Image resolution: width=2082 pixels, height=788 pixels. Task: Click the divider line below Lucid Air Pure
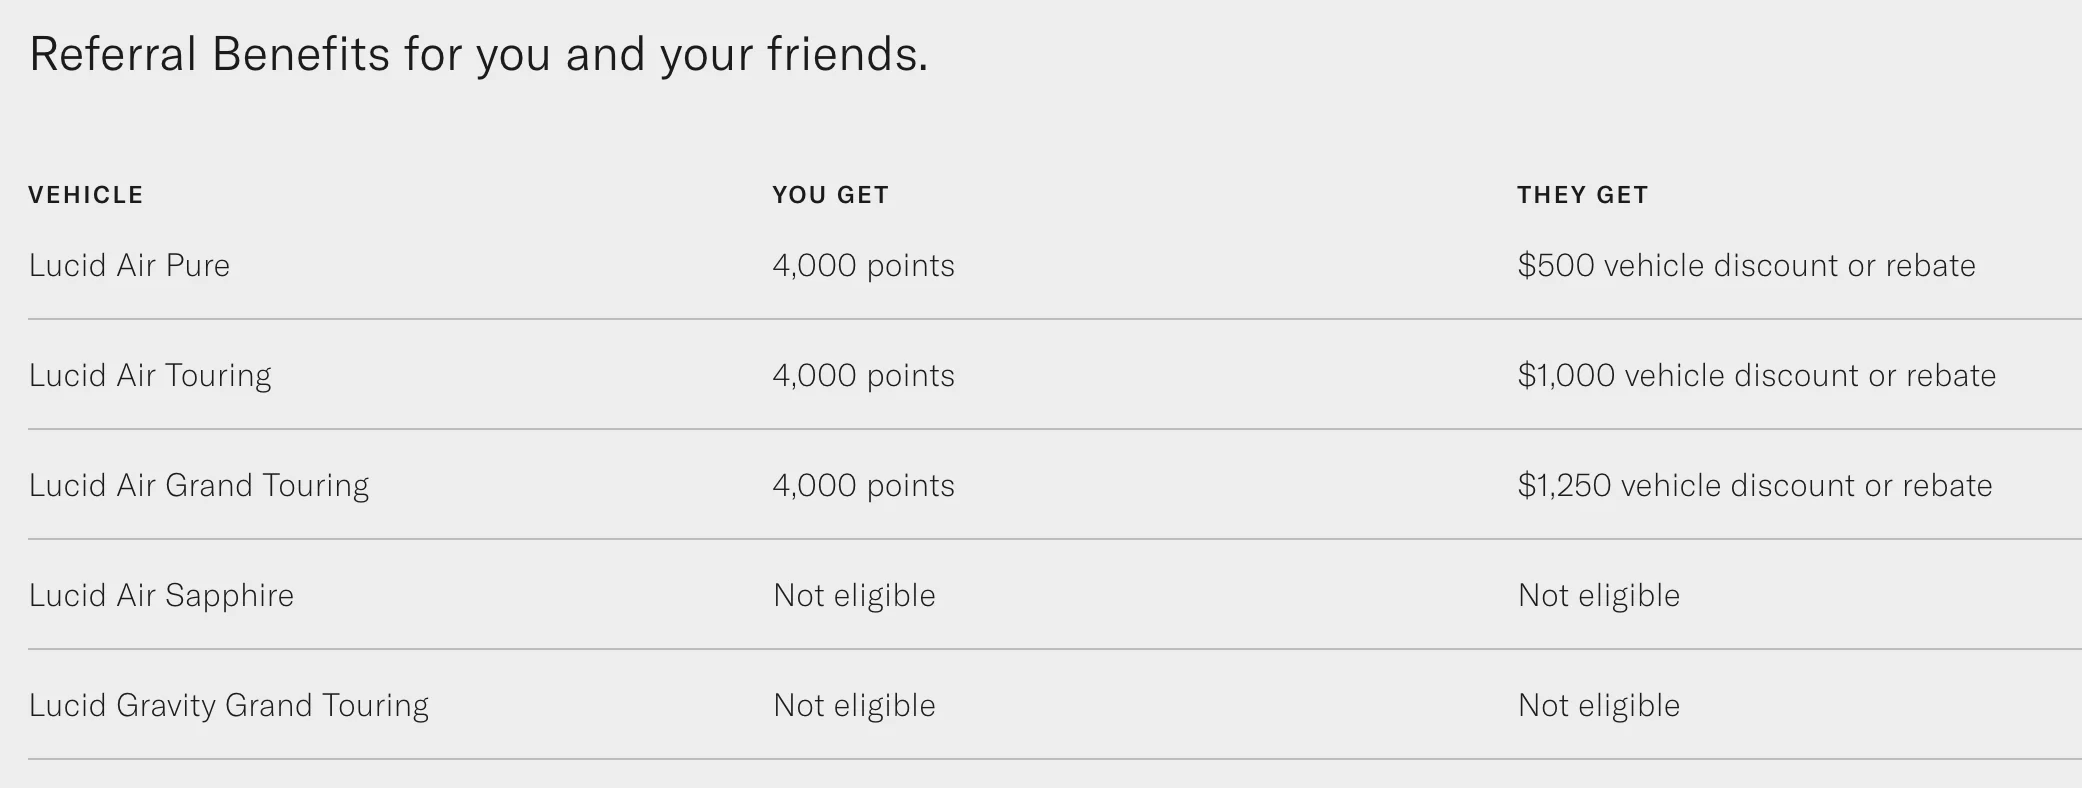(1055, 319)
